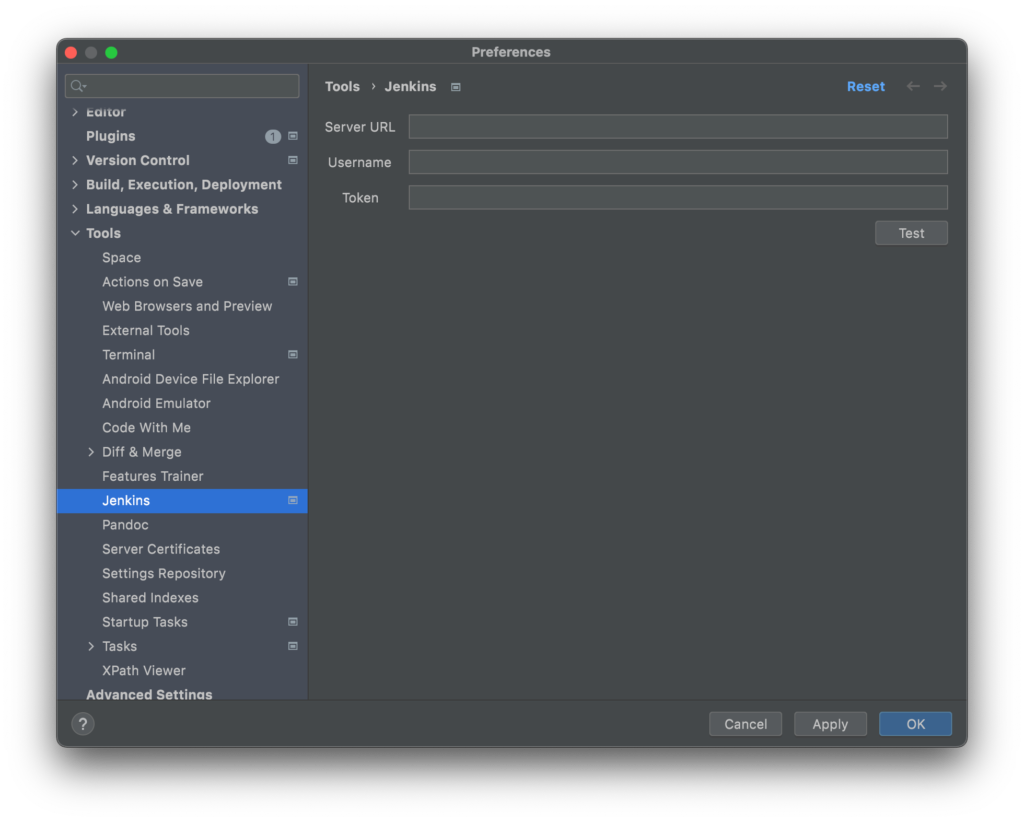Zoom the Preferences window with green button

coord(111,52)
